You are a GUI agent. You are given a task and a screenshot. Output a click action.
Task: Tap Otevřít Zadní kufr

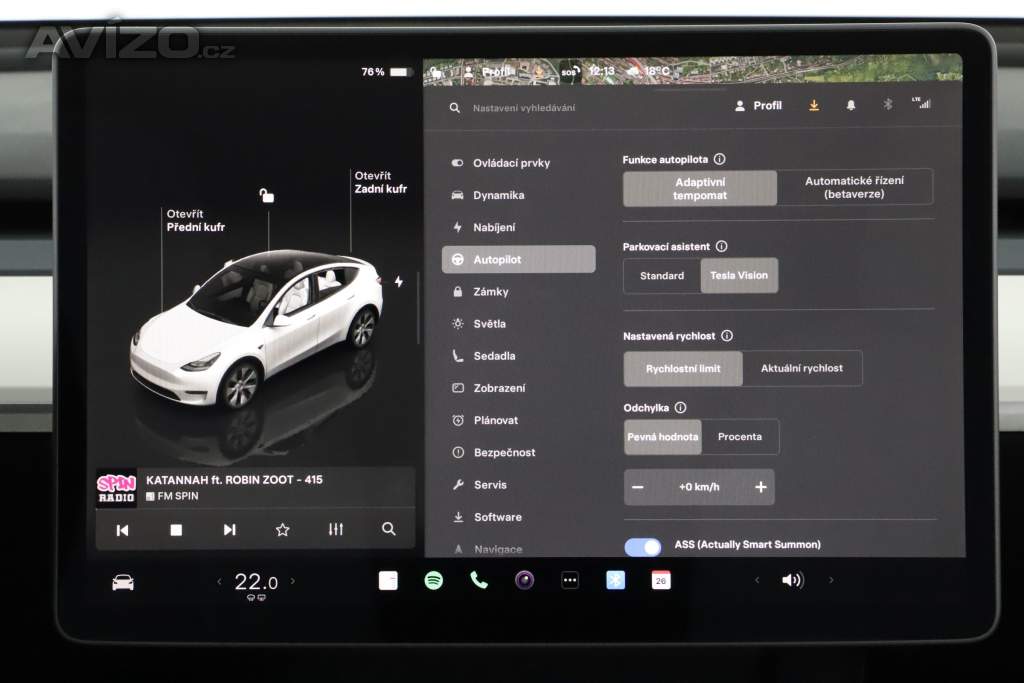[x=381, y=182]
